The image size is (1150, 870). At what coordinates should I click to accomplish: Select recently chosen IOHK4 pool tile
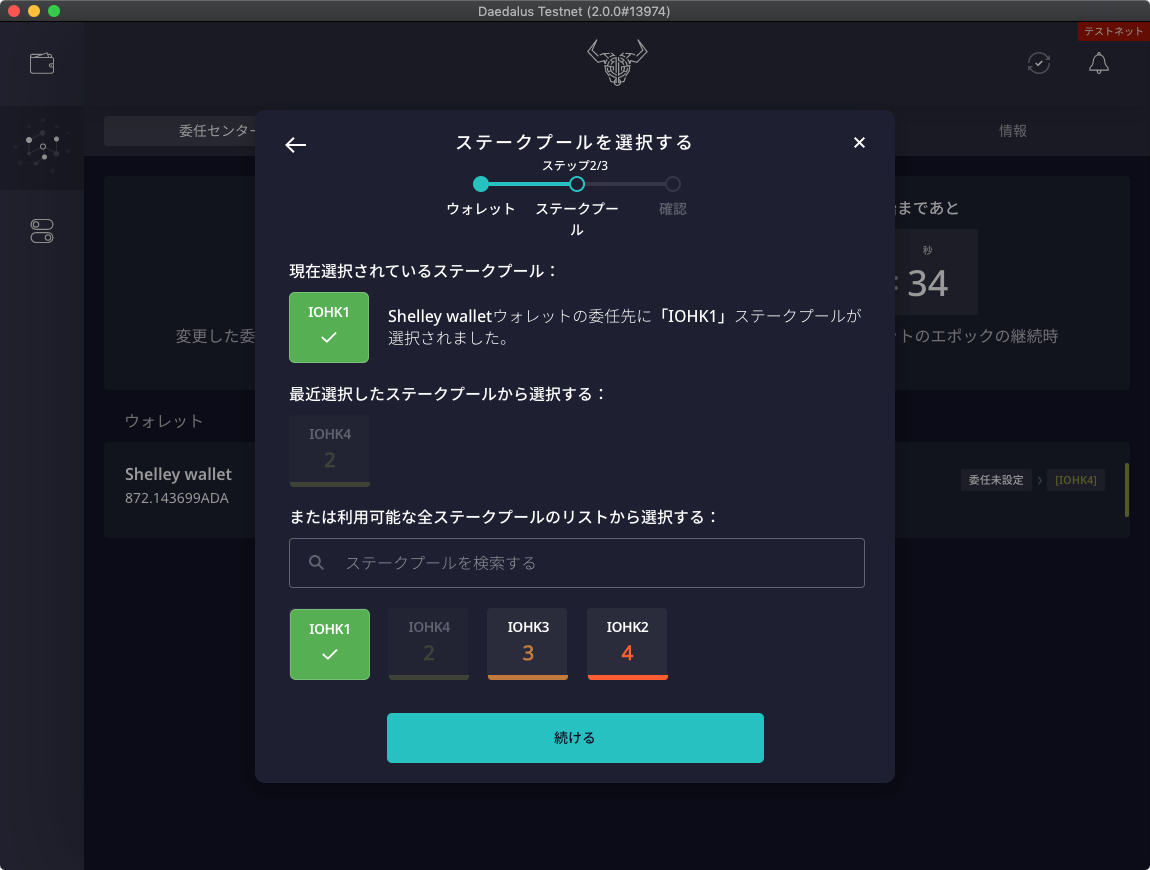point(329,450)
